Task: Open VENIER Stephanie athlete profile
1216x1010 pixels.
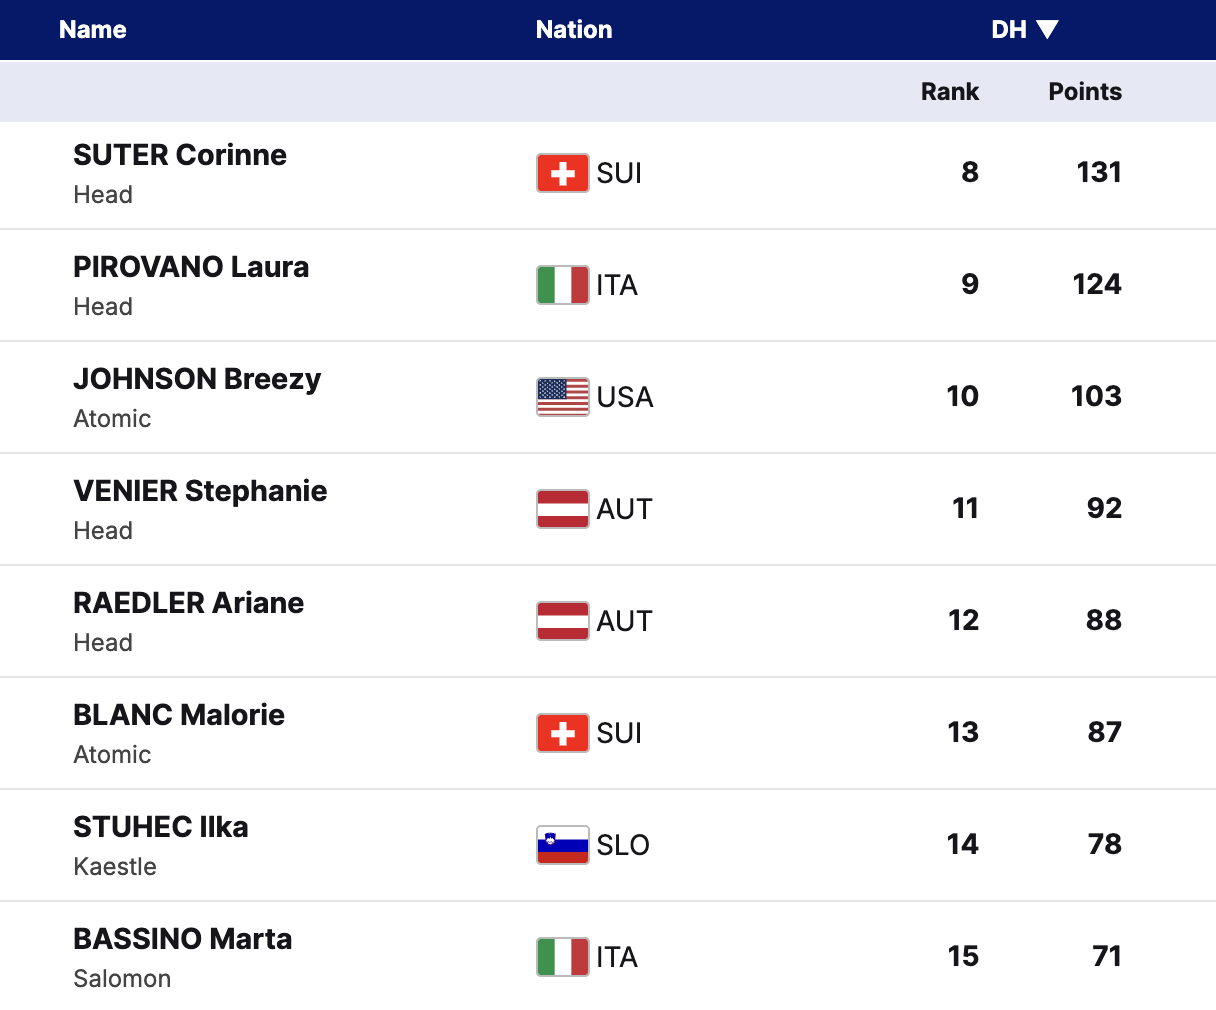Action: (200, 491)
